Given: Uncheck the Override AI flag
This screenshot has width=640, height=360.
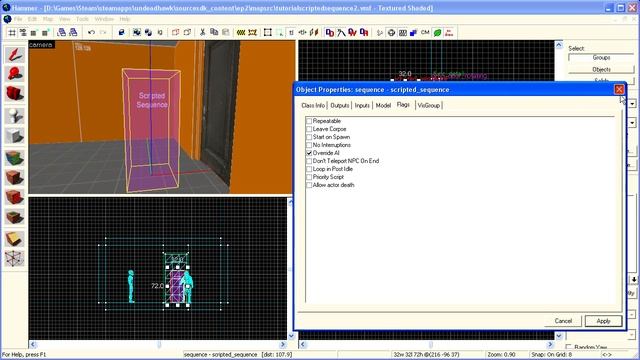Looking at the screenshot, I should [x=309, y=153].
